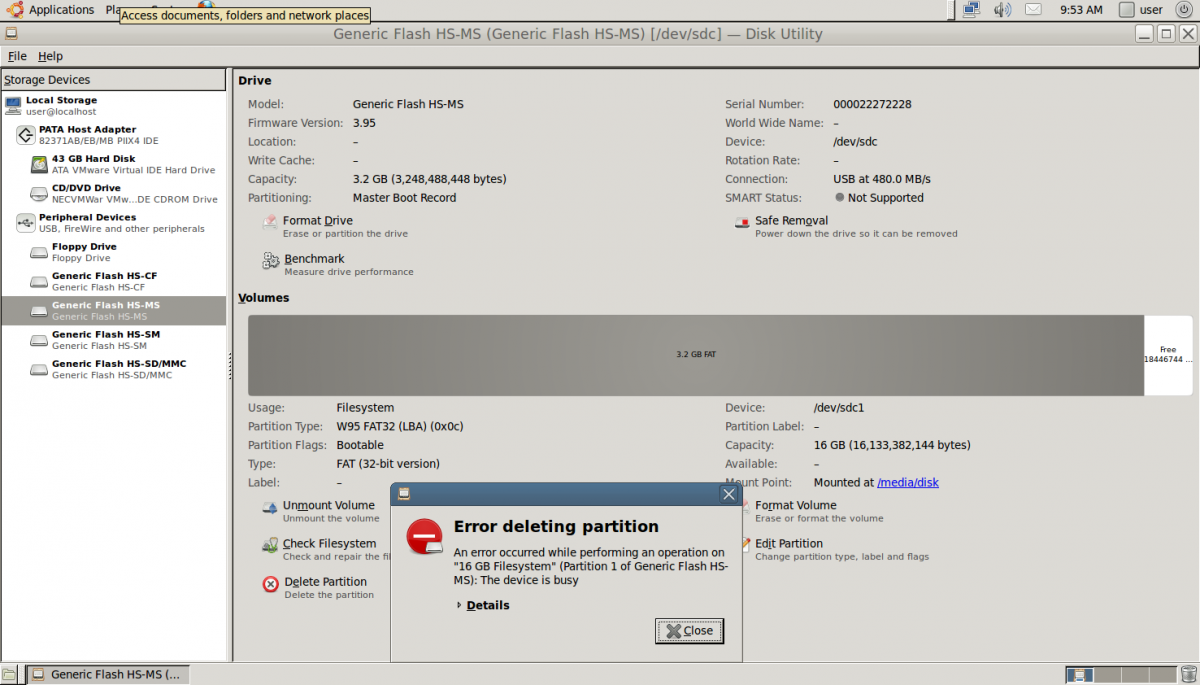Open the File menu
Viewport: 1200px width, 685px height.
click(17, 56)
